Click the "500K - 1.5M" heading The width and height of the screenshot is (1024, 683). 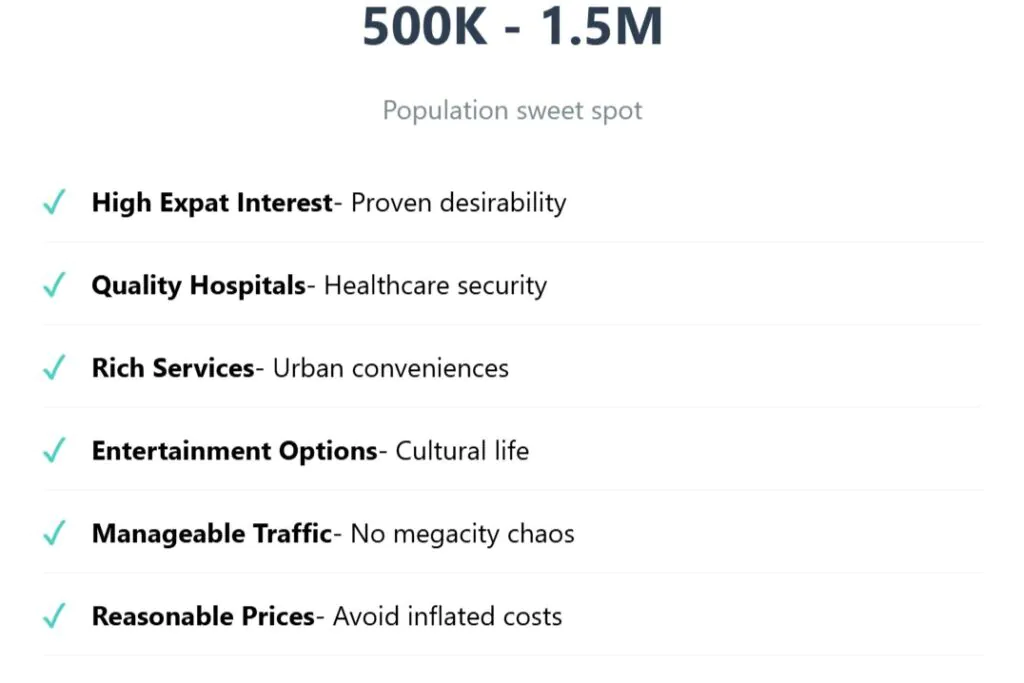(512, 27)
